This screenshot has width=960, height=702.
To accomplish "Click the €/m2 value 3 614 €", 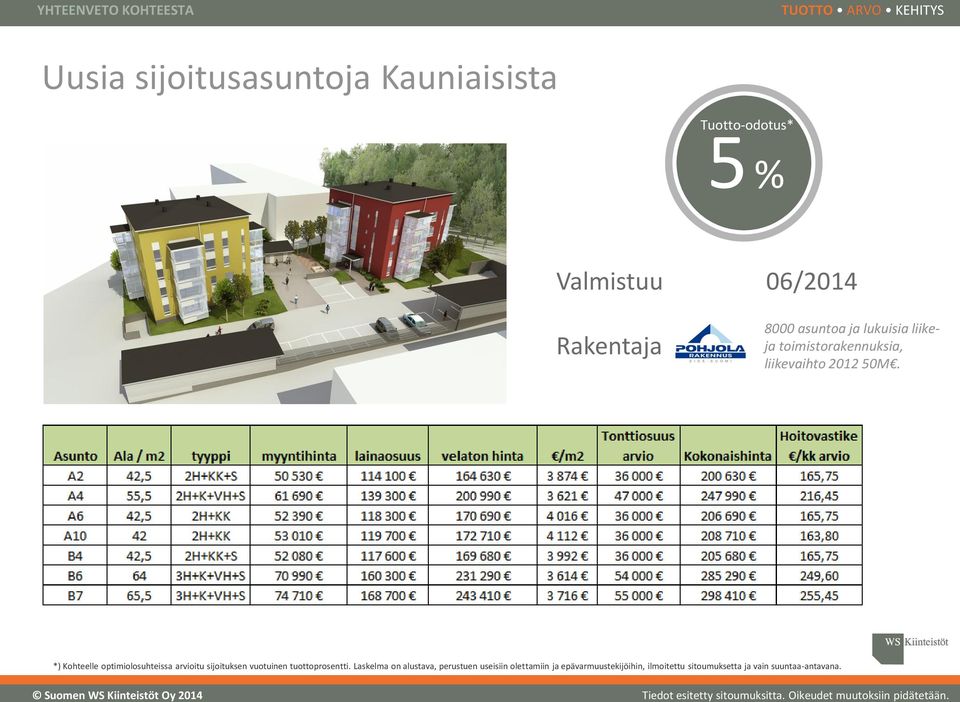I will coord(567,575).
